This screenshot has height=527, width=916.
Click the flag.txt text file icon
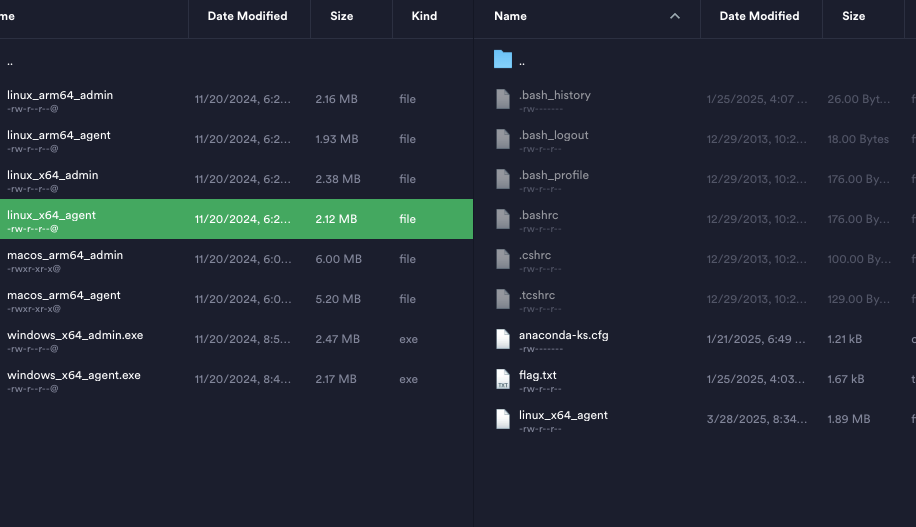coord(502,379)
